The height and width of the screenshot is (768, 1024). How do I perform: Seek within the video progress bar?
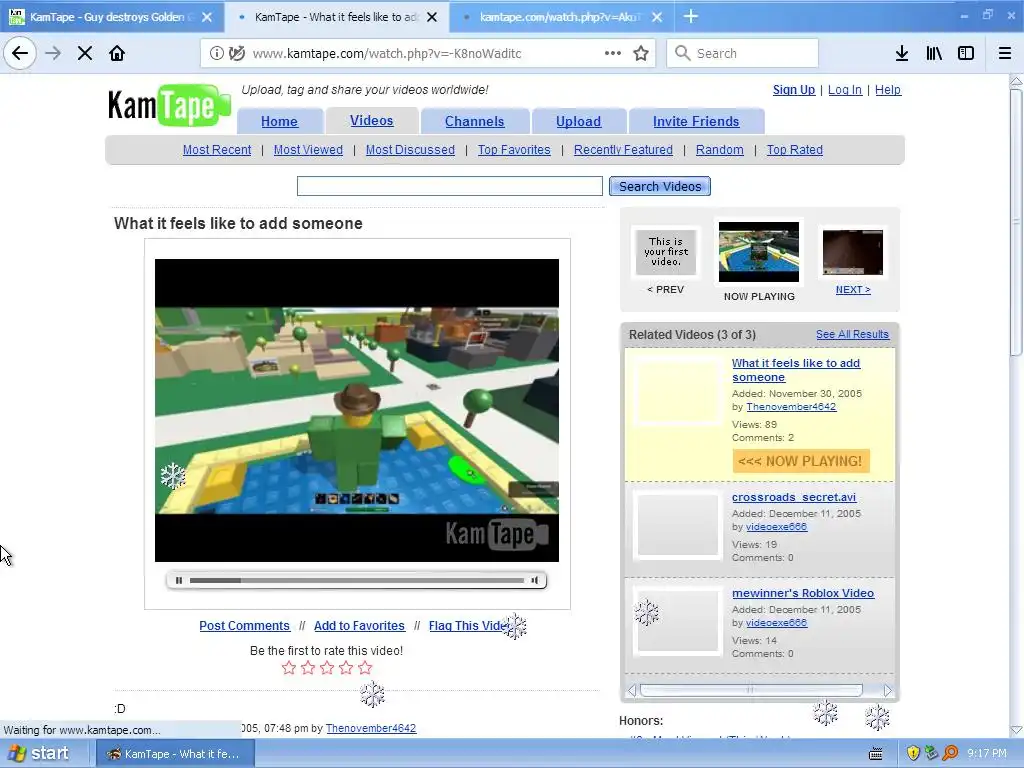coord(357,580)
